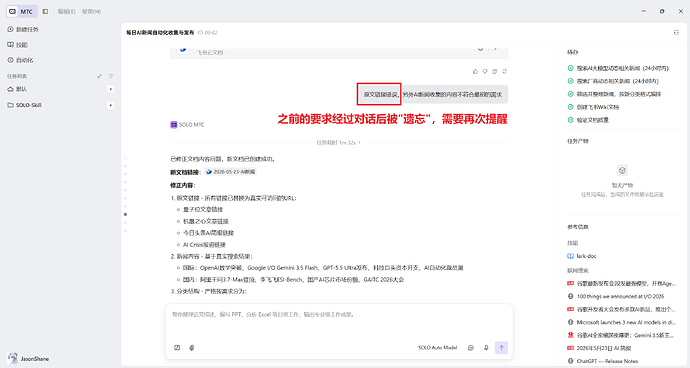The image size is (690, 368).
Task: Open the Gemini 3.5 reference link
Action: [x=625, y=335]
